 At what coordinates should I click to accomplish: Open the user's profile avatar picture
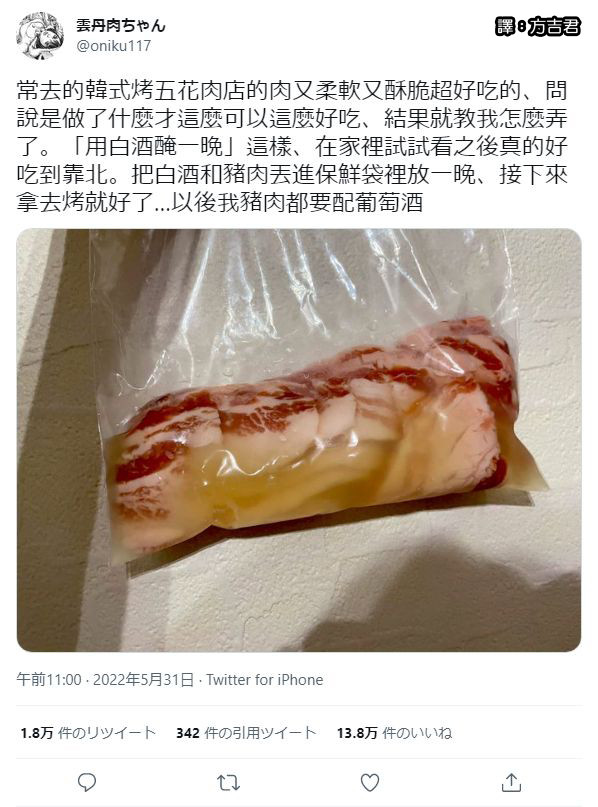[x=40, y=36]
